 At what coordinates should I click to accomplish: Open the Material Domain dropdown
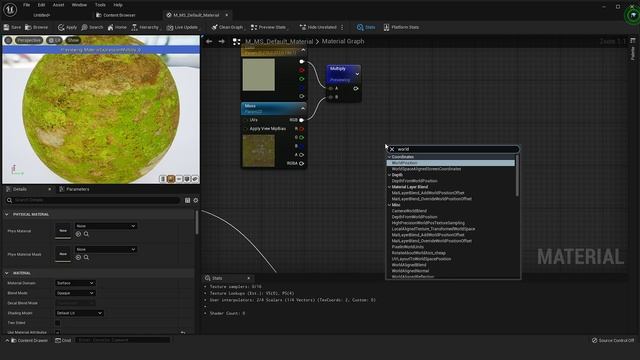tap(75, 283)
